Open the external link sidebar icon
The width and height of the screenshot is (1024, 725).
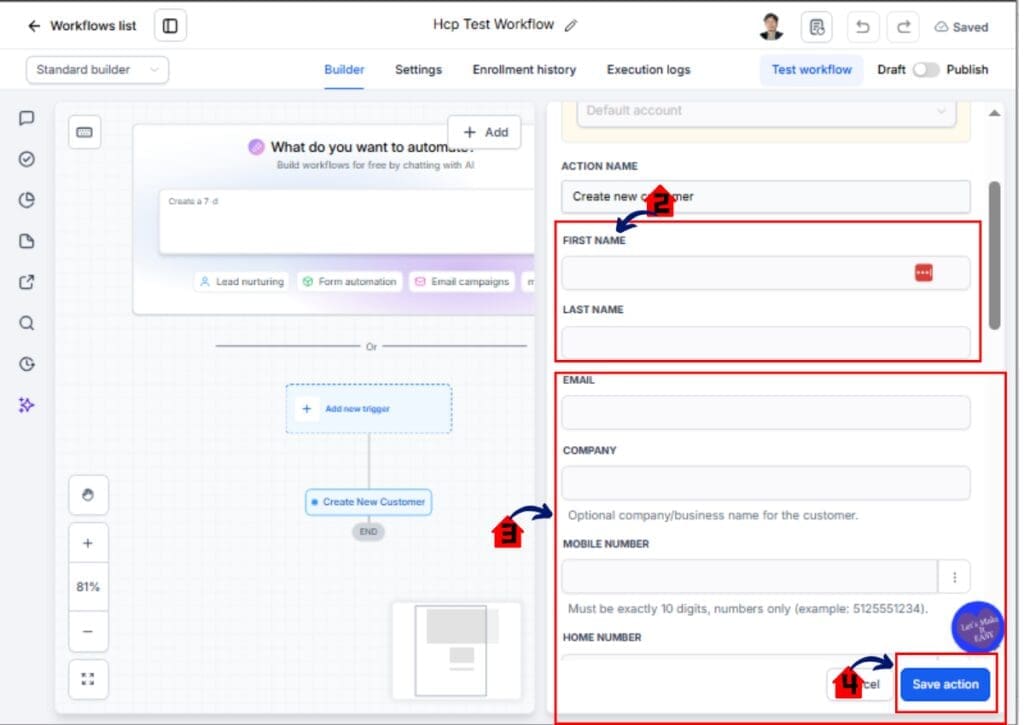click(x=27, y=282)
